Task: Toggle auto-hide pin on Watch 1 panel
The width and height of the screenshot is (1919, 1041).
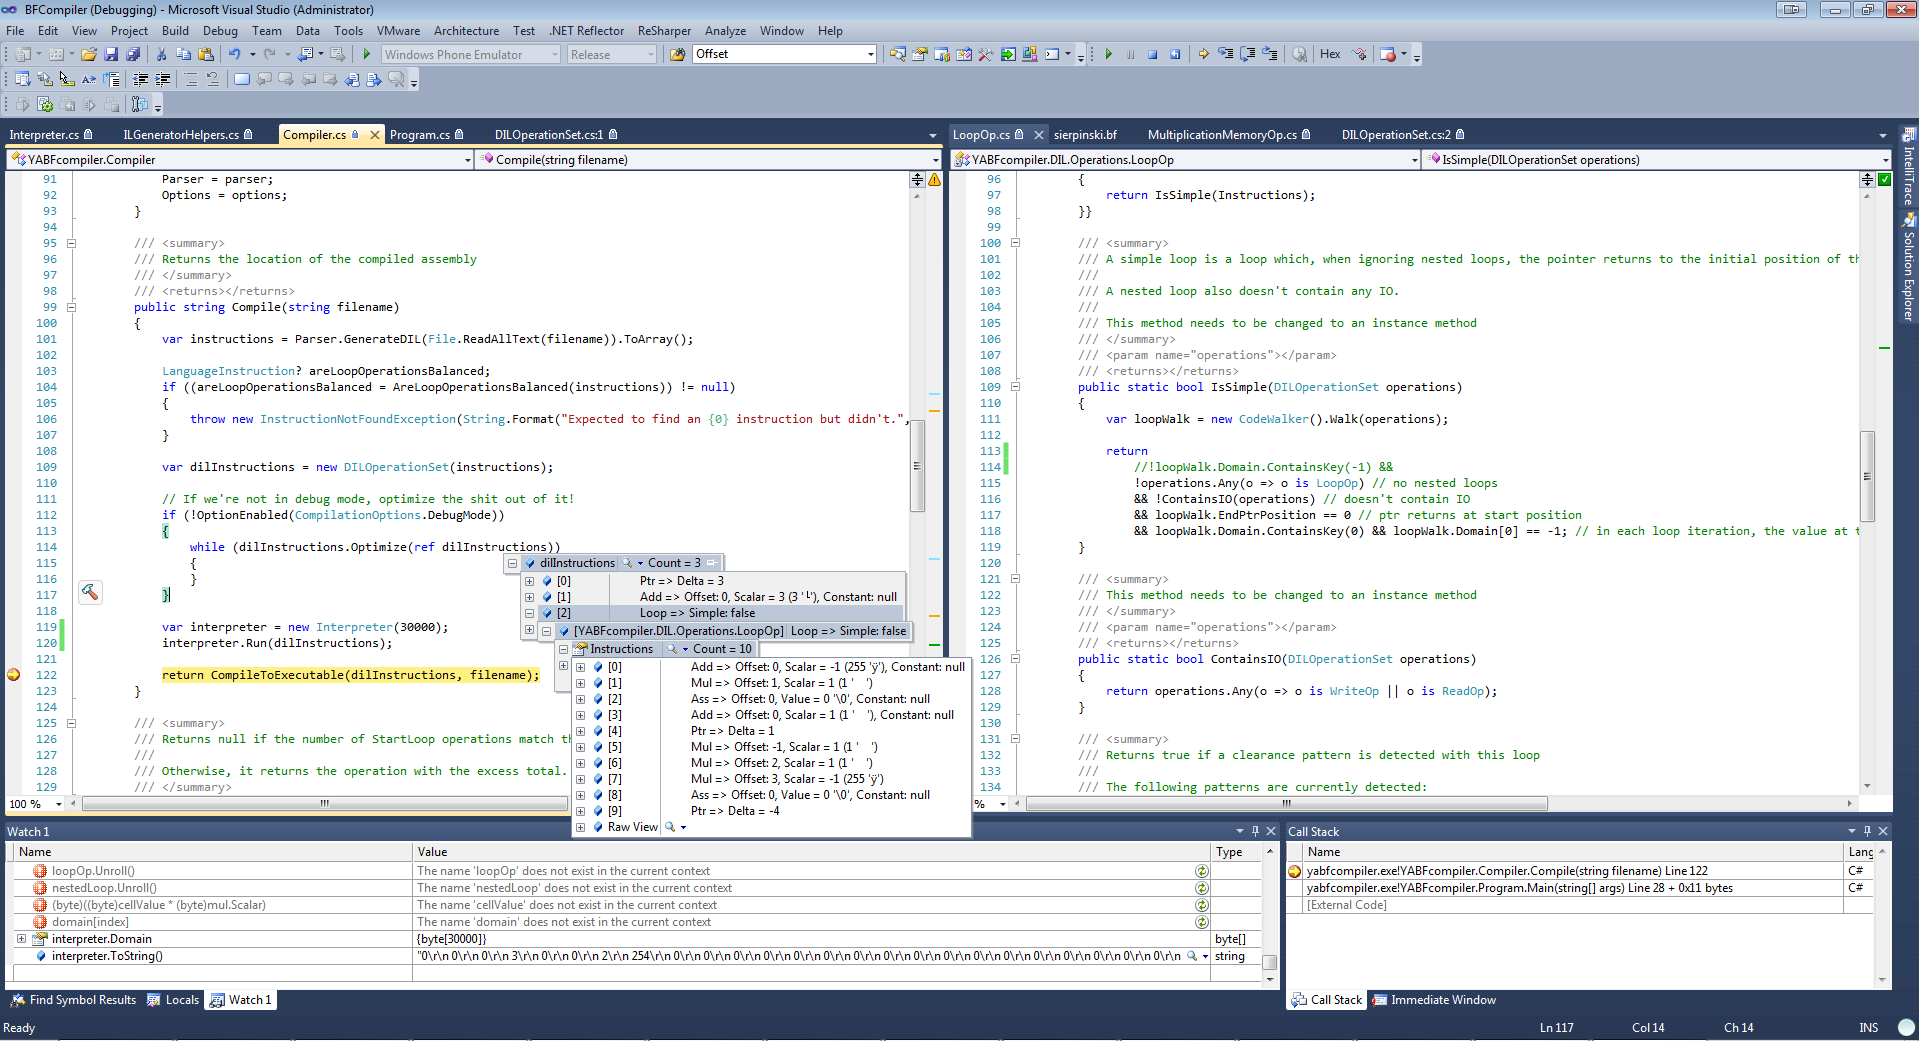Action: [x=1255, y=831]
